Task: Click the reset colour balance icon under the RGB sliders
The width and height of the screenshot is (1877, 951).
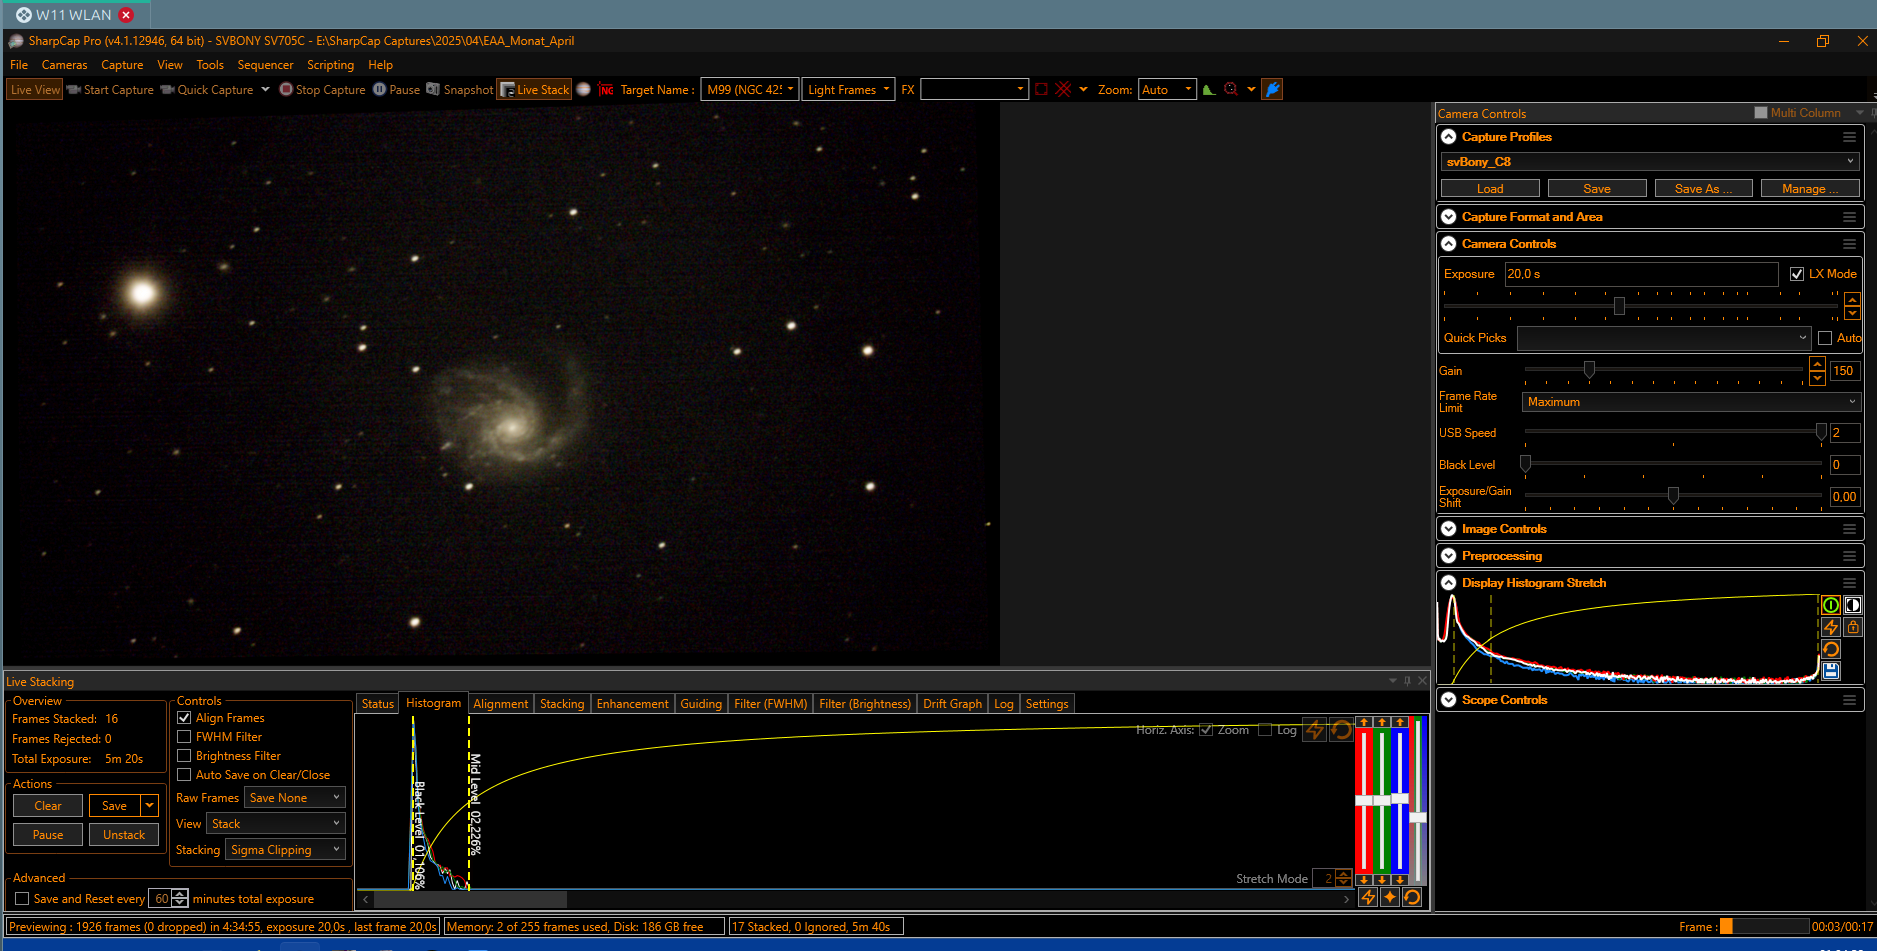Action: (1412, 897)
